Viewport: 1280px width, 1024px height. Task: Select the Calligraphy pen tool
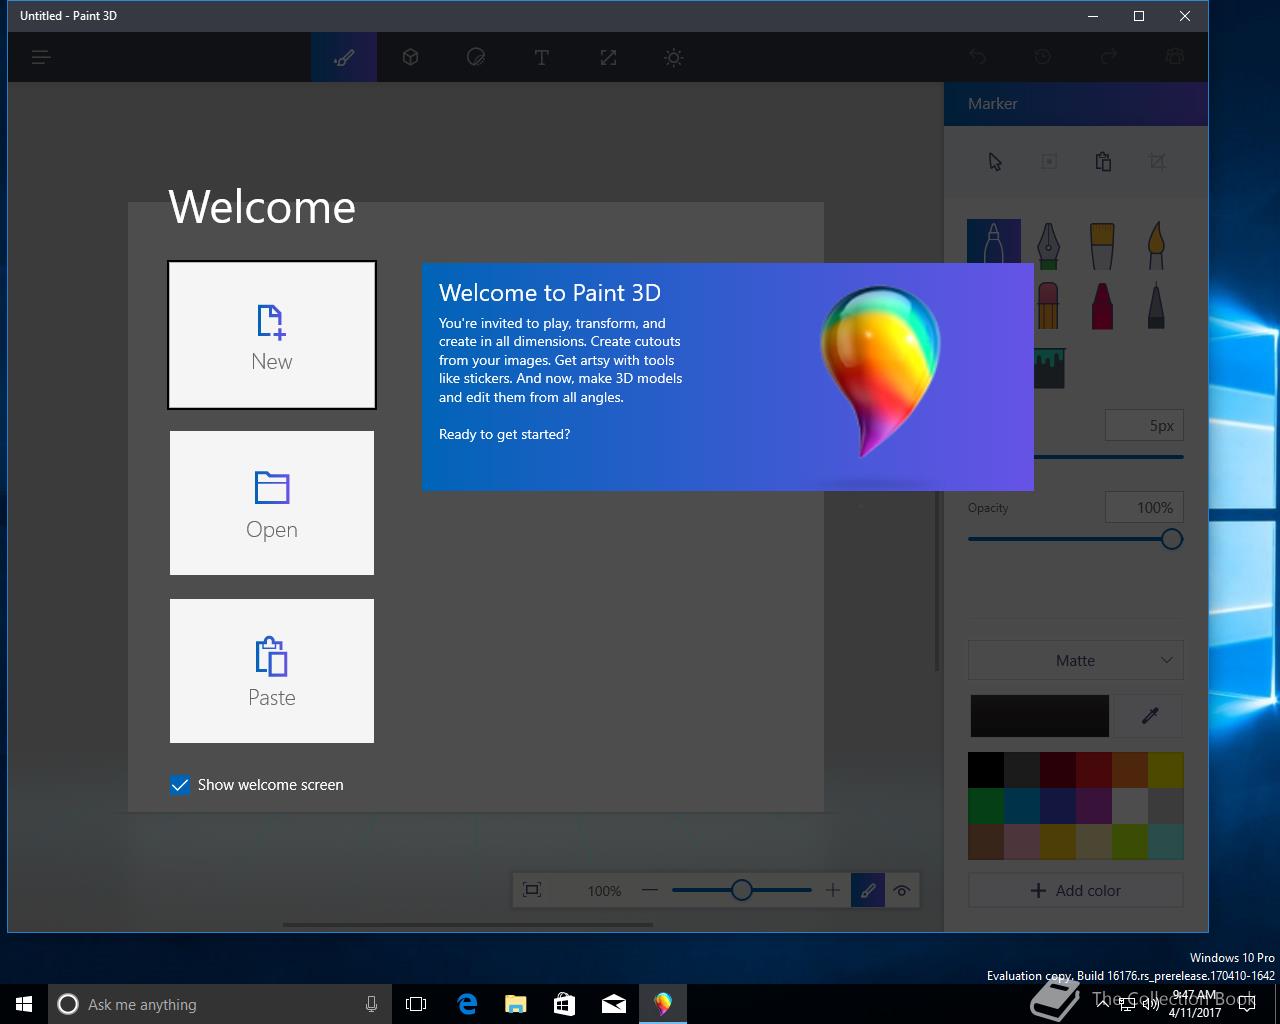pyautogui.click(x=1048, y=245)
